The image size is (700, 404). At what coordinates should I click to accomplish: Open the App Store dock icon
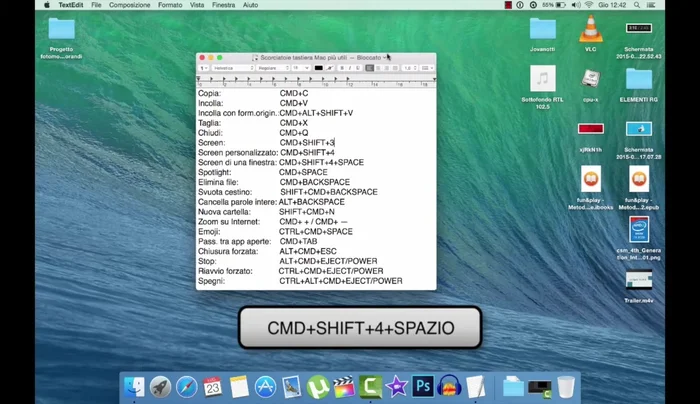pyautogui.click(x=265, y=387)
